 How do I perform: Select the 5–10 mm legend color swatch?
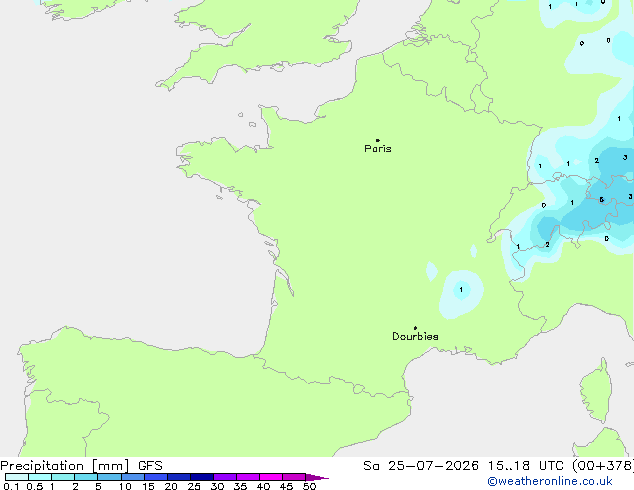coord(109,477)
